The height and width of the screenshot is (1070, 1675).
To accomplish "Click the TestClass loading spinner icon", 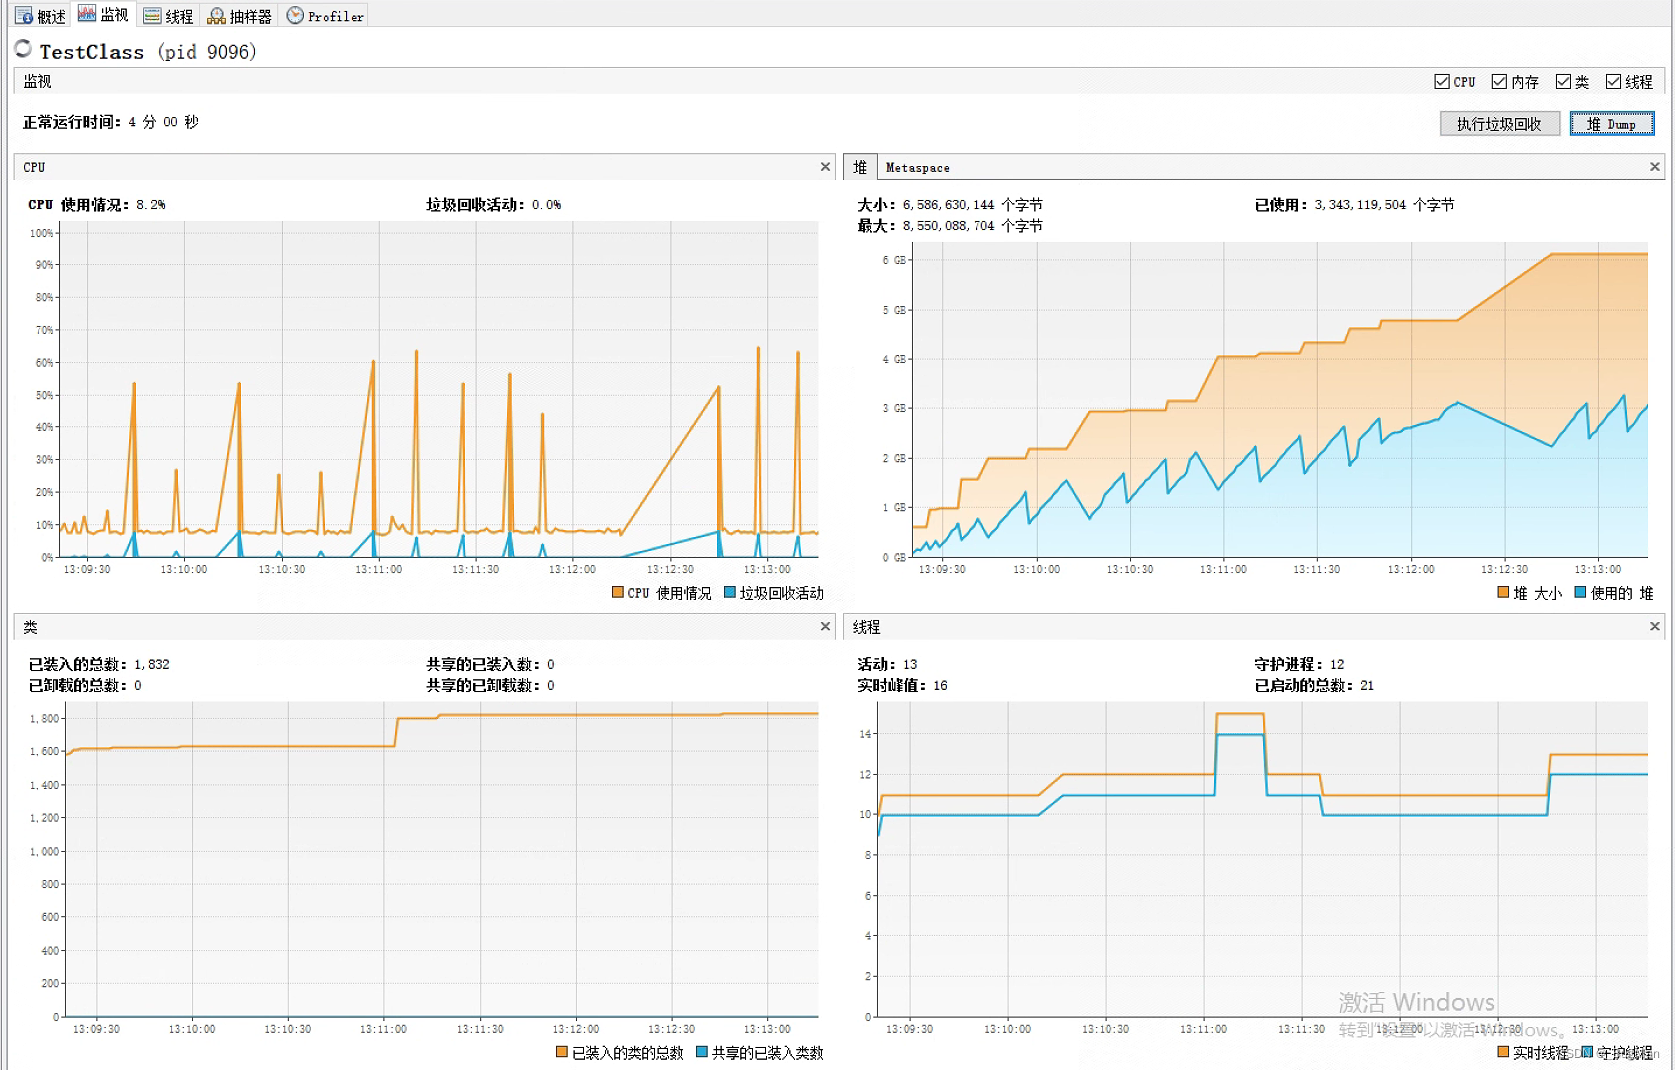I will pos(23,48).
